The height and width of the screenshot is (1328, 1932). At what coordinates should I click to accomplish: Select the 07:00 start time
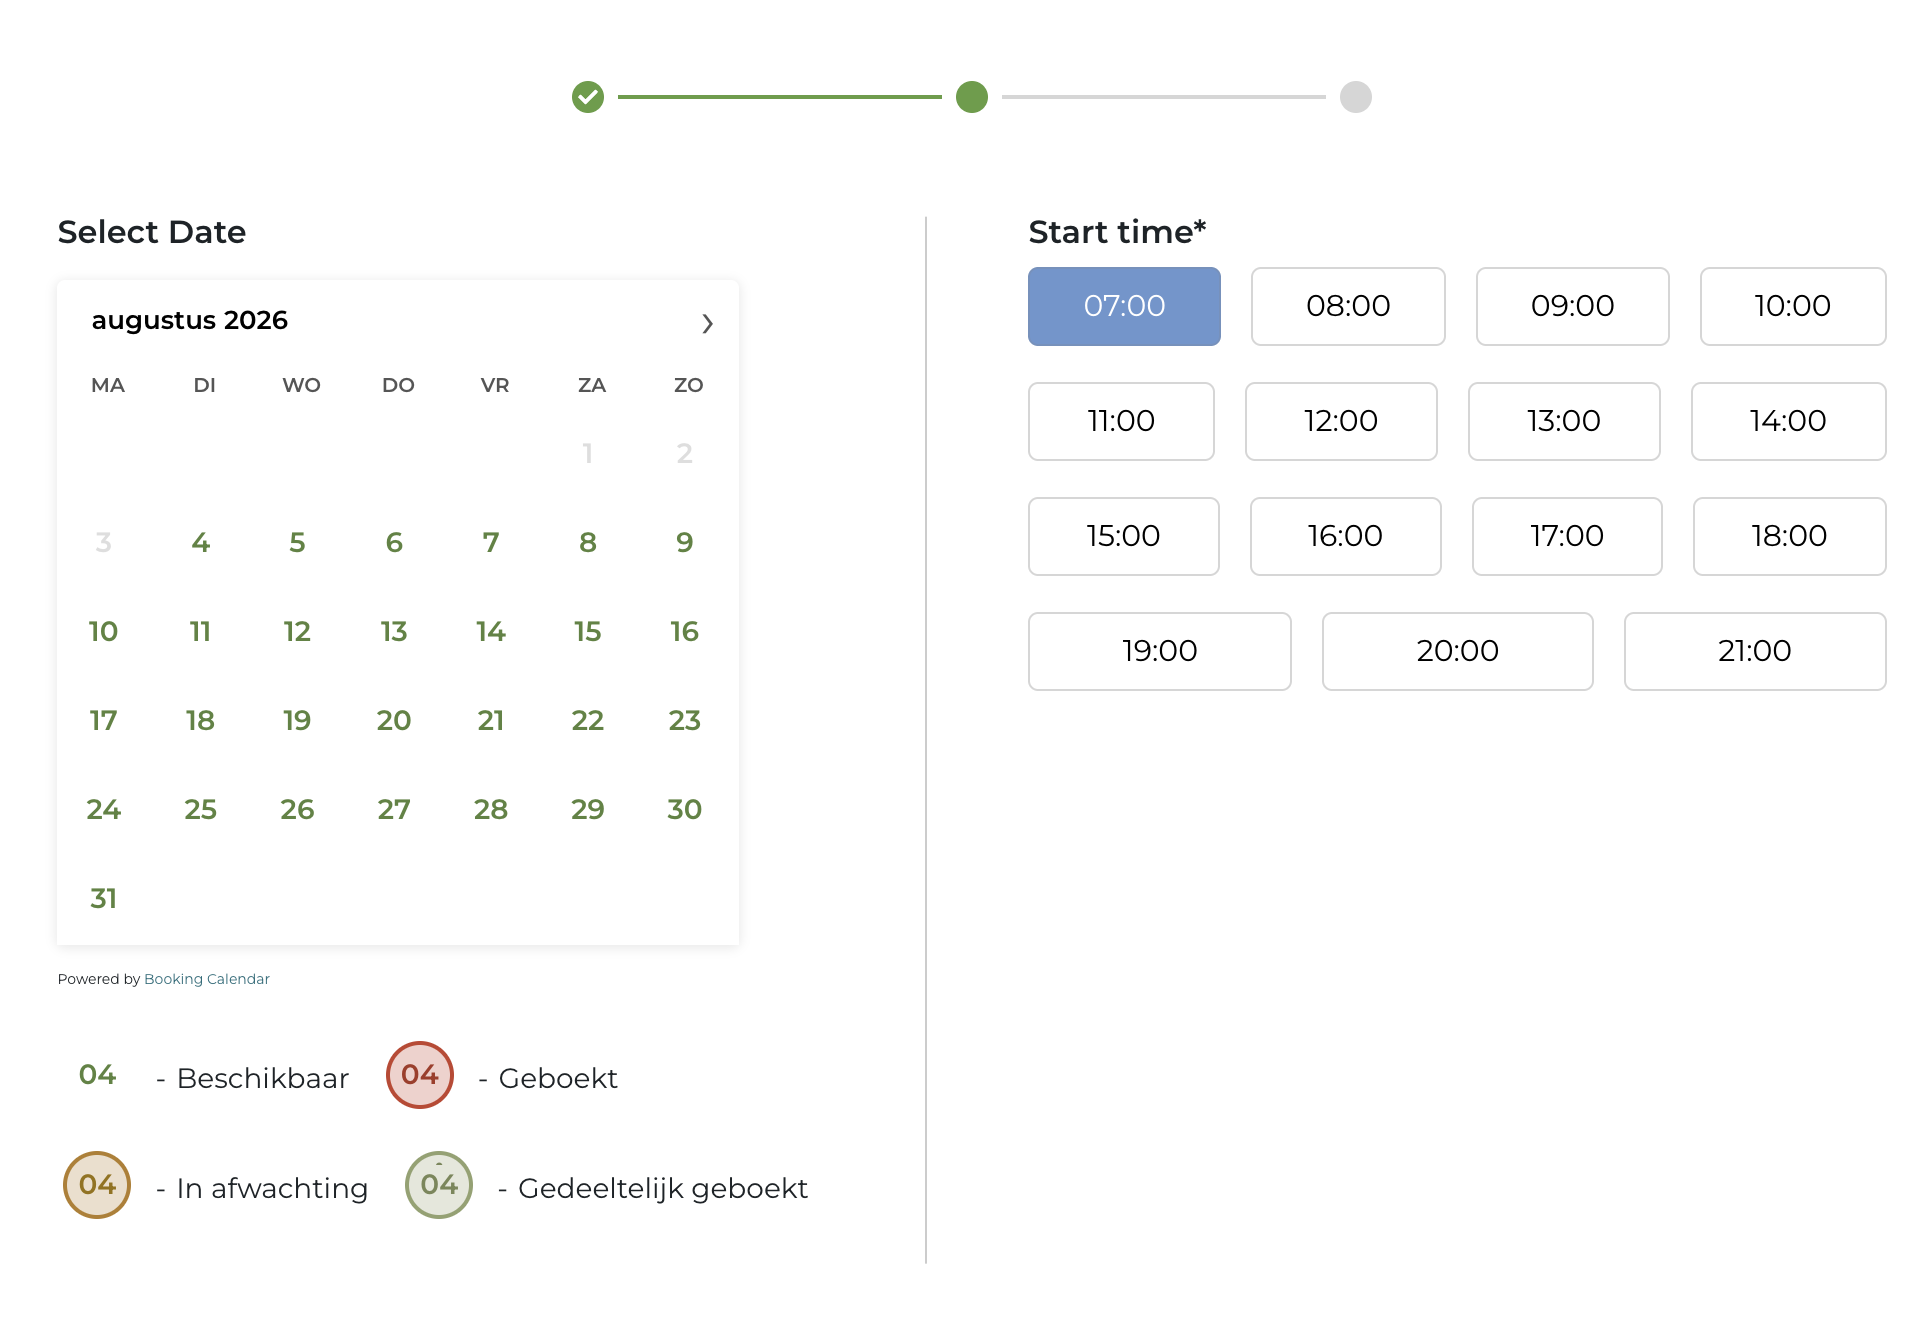(x=1124, y=306)
